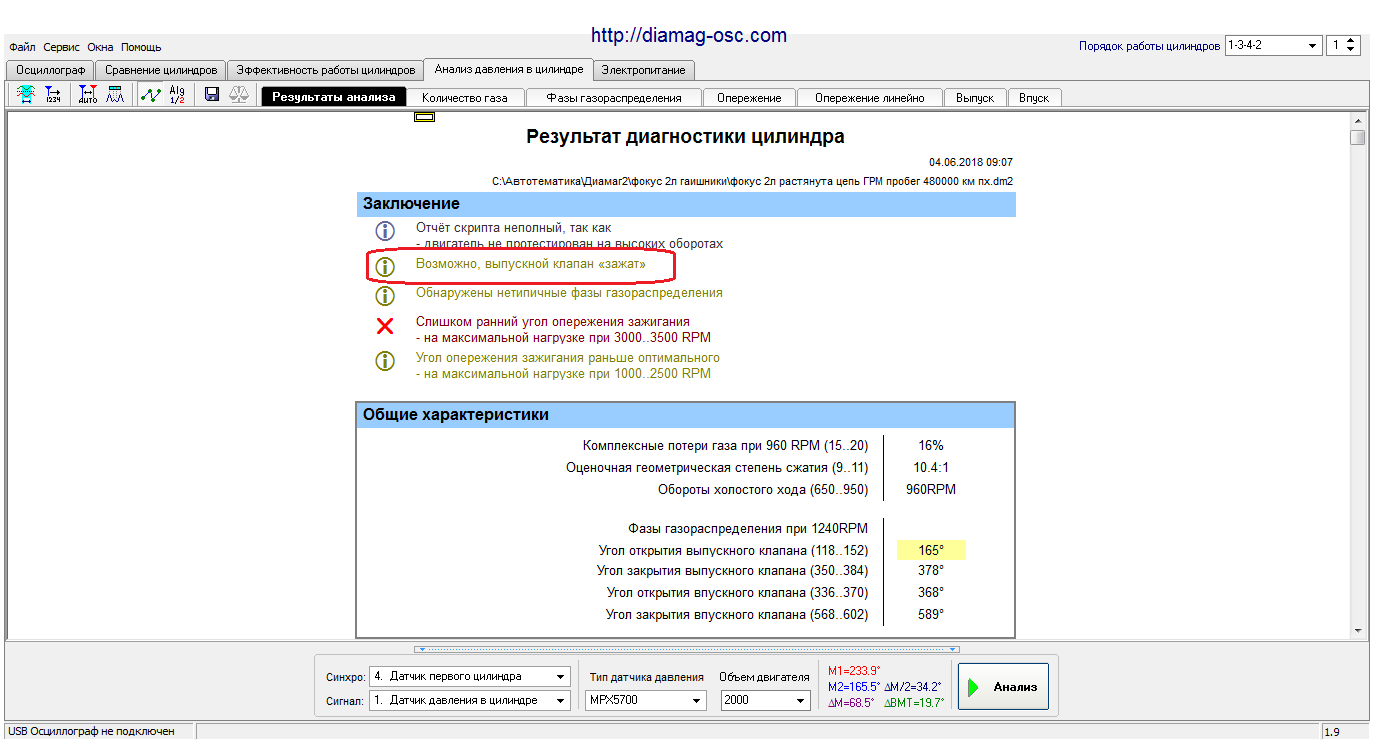Image resolution: width=1382 pixels, height=744 pixels.
Task: Click the first toolbar icon with cyan waveform
Action: (x=26, y=95)
